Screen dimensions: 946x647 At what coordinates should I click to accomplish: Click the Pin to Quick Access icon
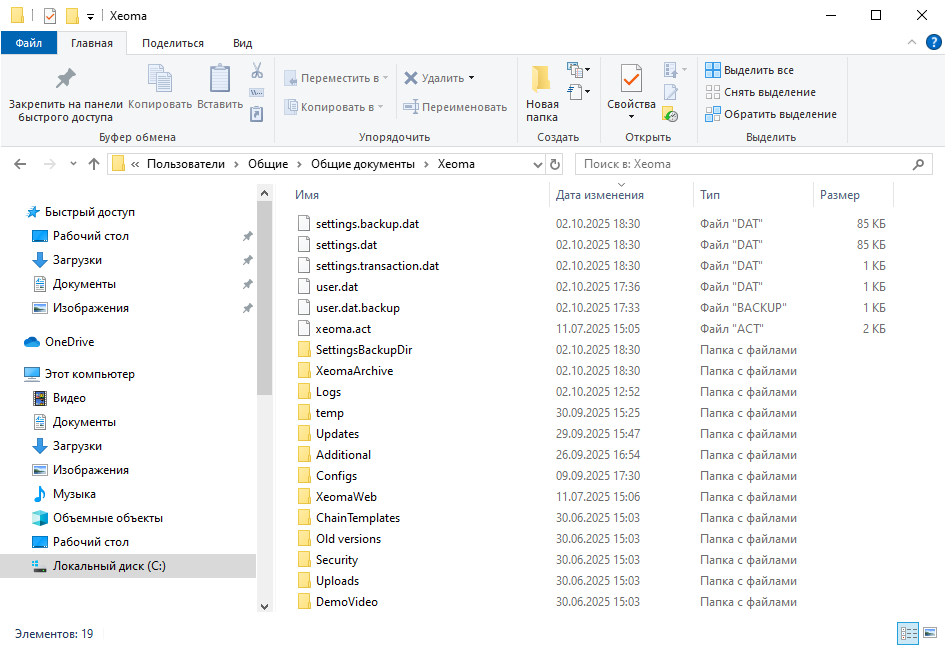click(x=65, y=80)
